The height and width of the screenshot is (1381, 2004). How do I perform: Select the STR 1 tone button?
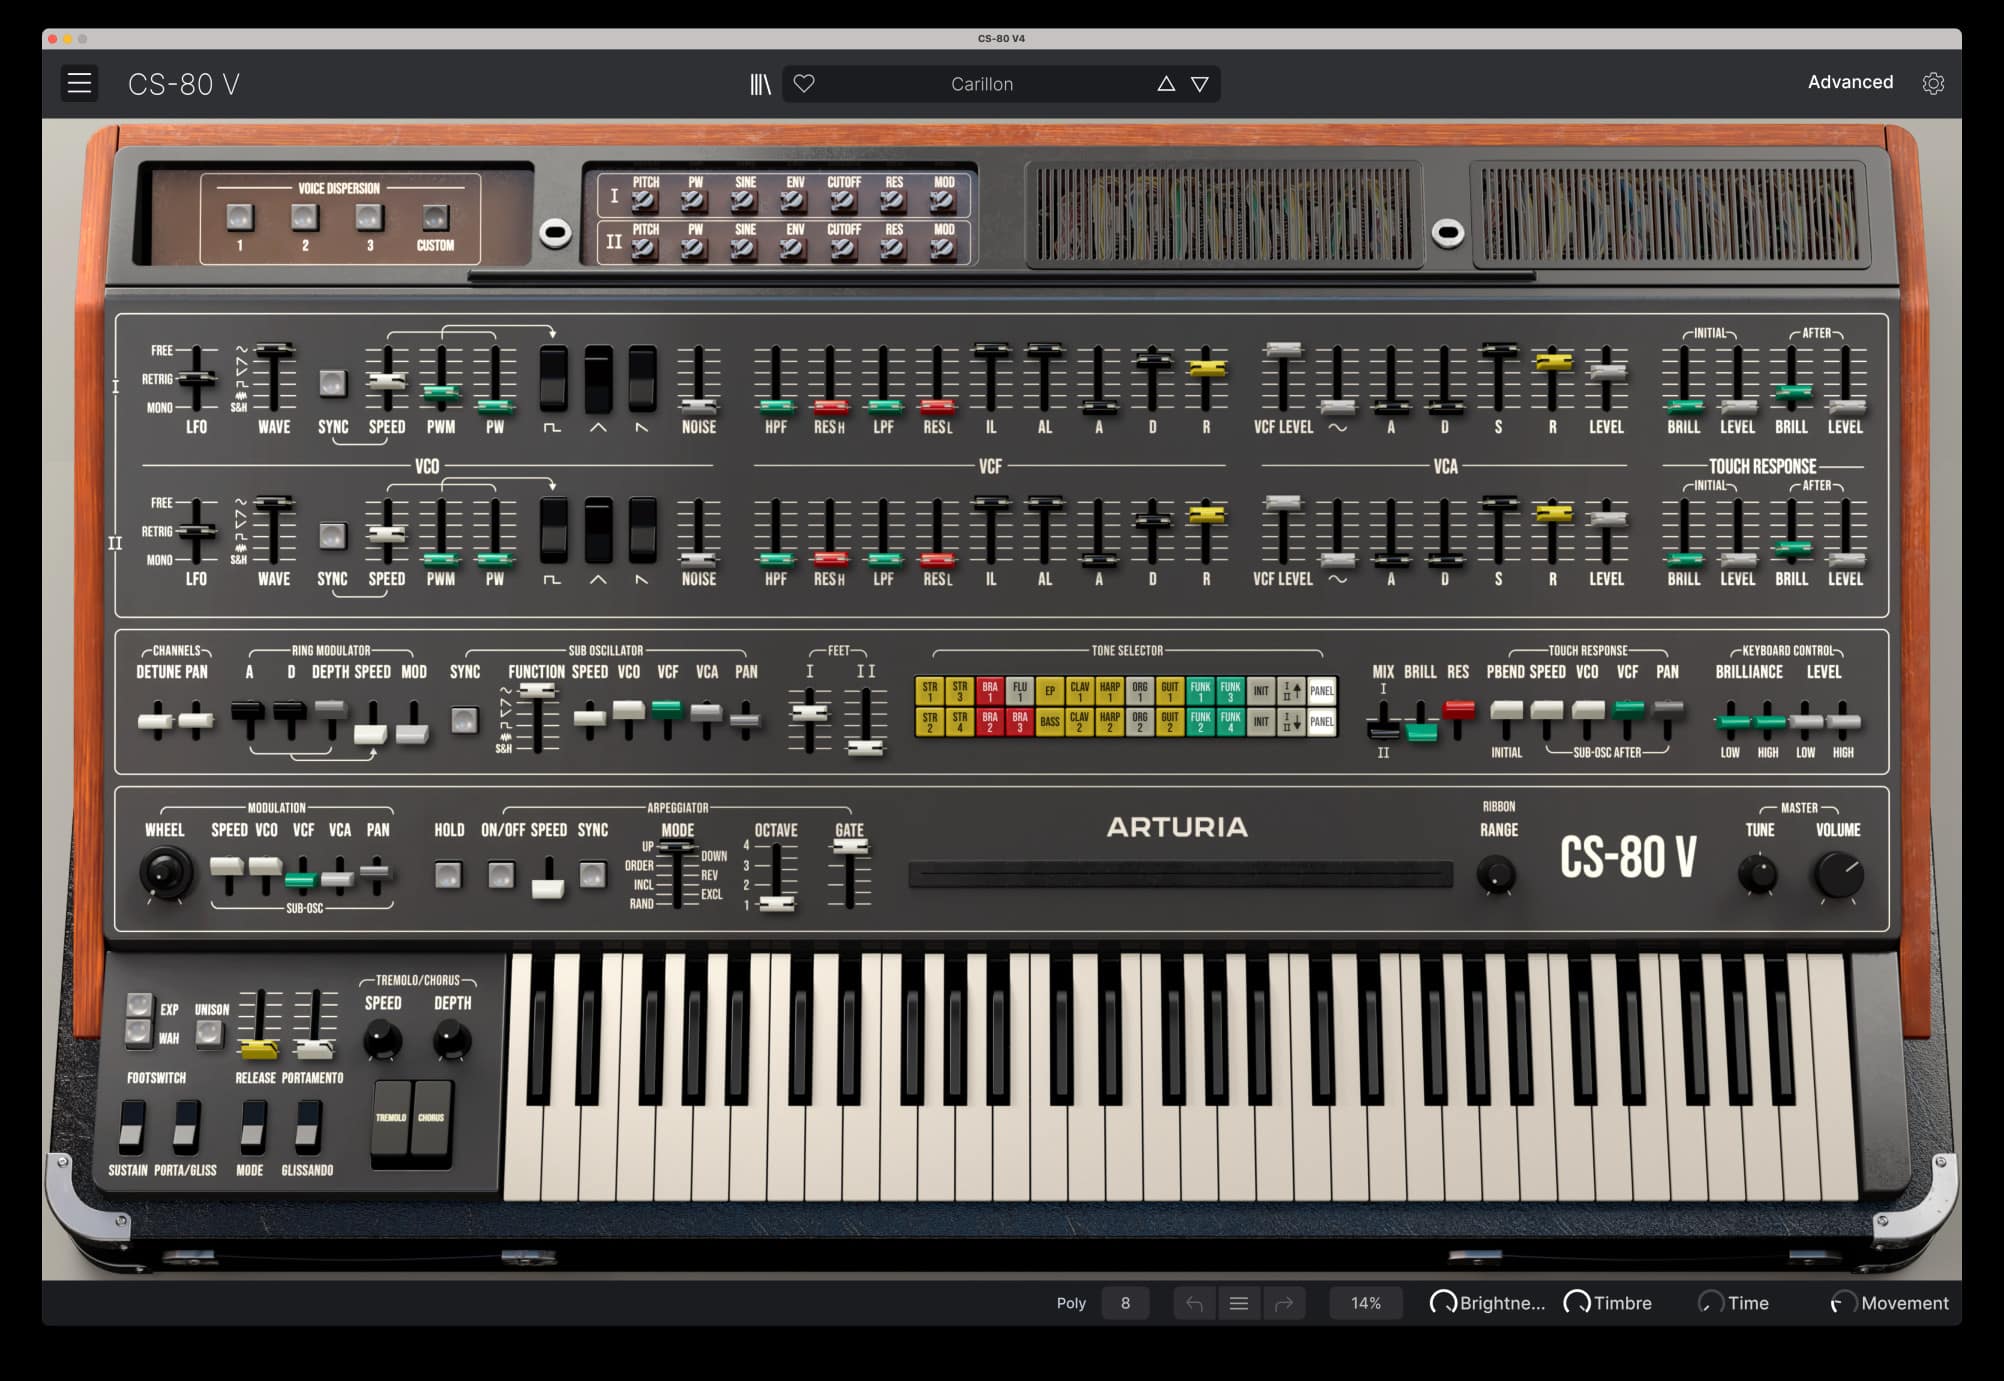point(930,690)
